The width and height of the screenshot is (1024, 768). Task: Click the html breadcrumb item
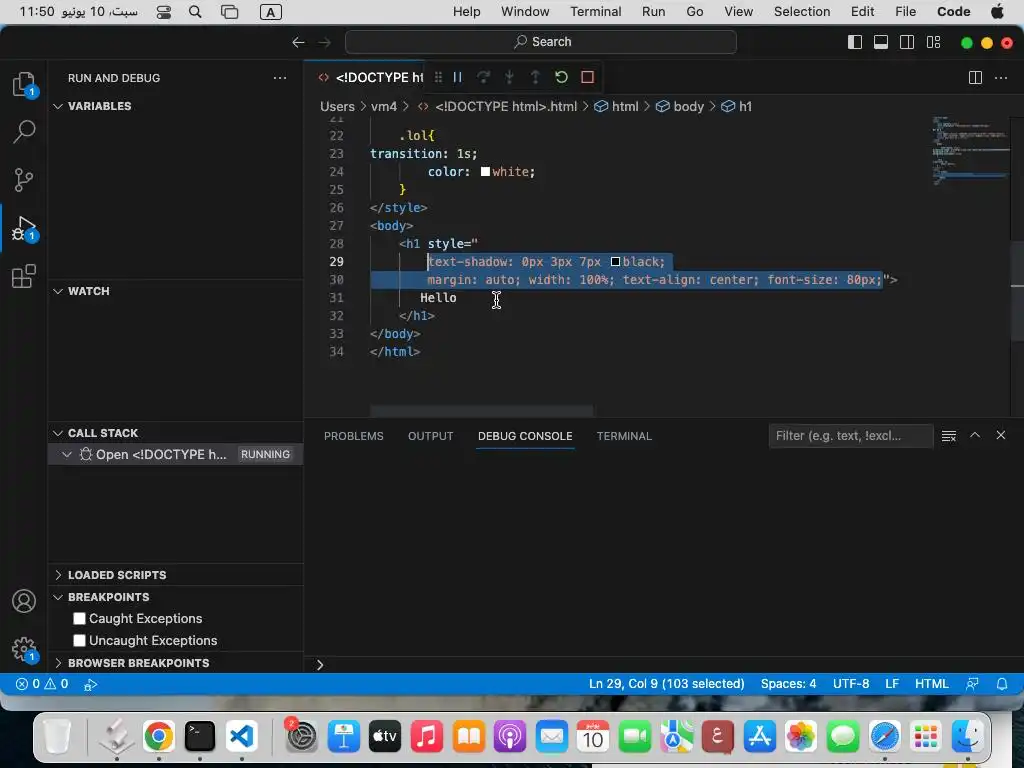(616, 106)
